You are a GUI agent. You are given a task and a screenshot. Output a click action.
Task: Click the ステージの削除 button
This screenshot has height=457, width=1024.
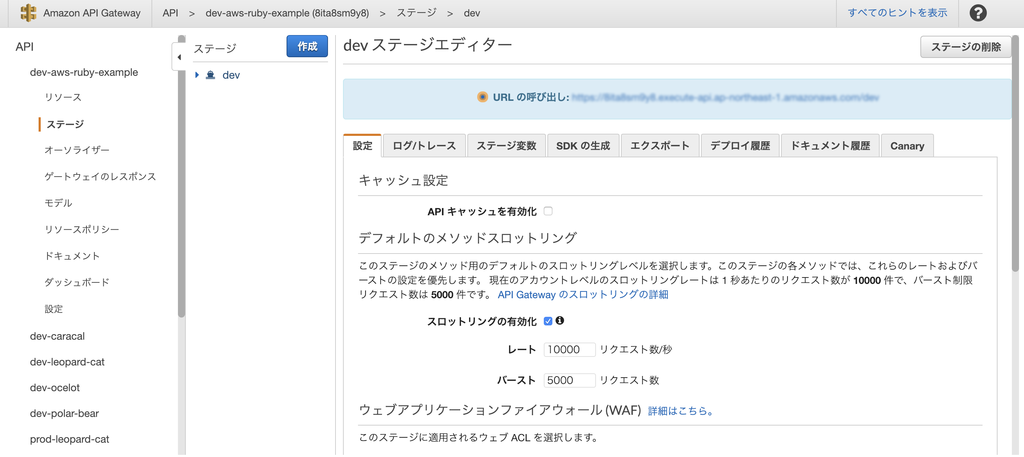[x=966, y=47]
